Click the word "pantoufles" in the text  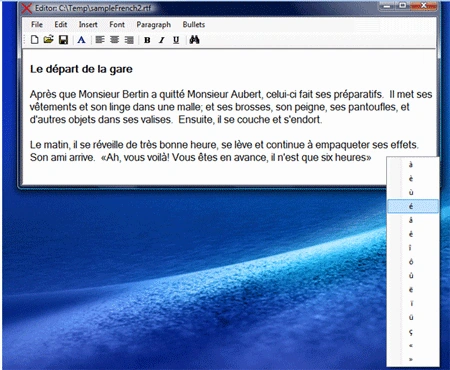pyautogui.click(x=373, y=107)
